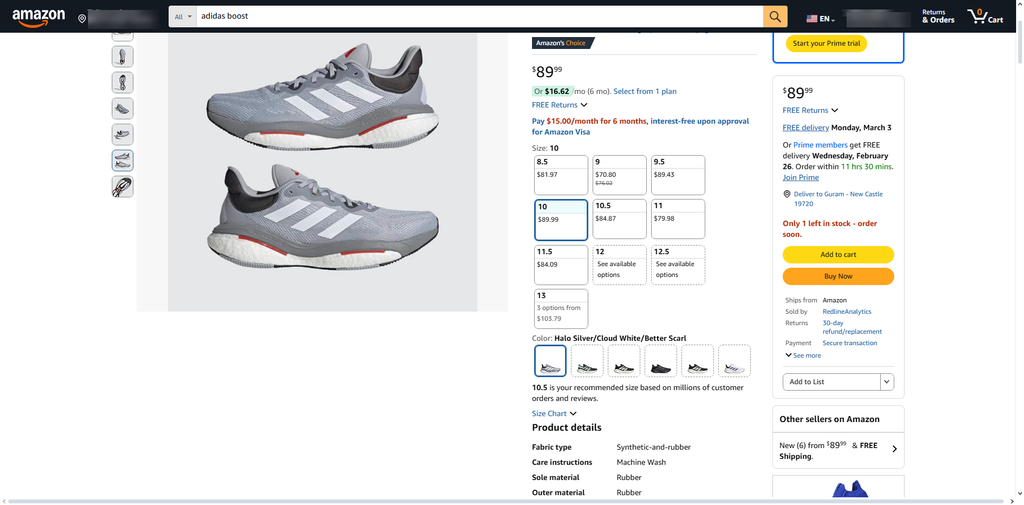This screenshot has height=505, width=1024.
Task: Click the Amazon's Choice badge
Action: [564, 43]
